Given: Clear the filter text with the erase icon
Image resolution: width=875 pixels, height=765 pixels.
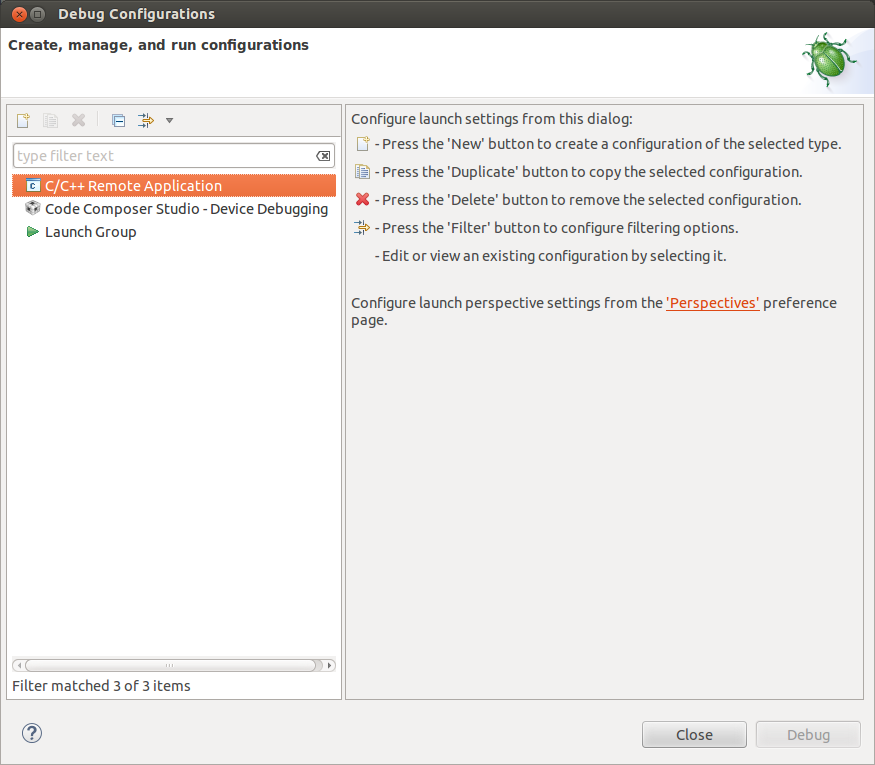Looking at the screenshot, I should click(x=323, y=156).
